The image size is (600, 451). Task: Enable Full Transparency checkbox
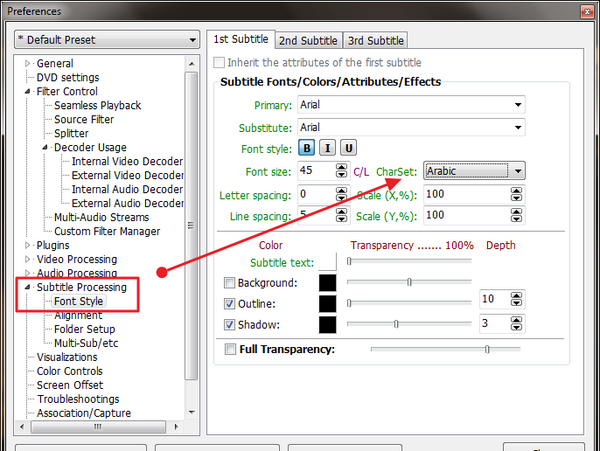click(230, 349)
